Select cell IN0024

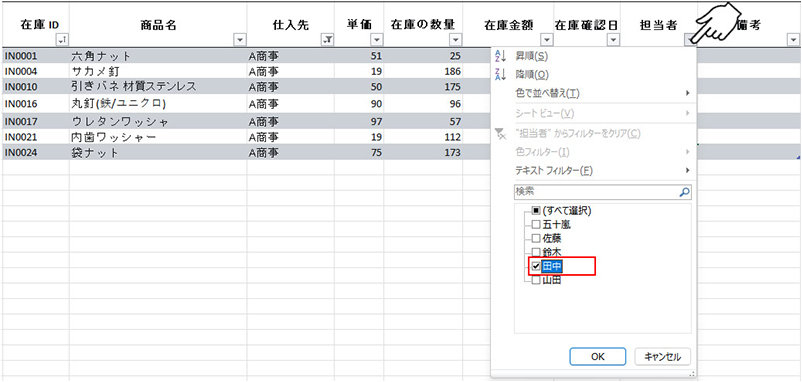coord(36,152)
